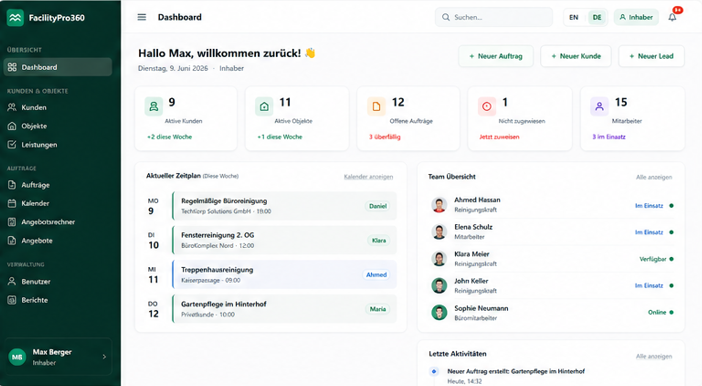
Task: Expand the Max Berger profile chevron
Action: click(104, 357)
